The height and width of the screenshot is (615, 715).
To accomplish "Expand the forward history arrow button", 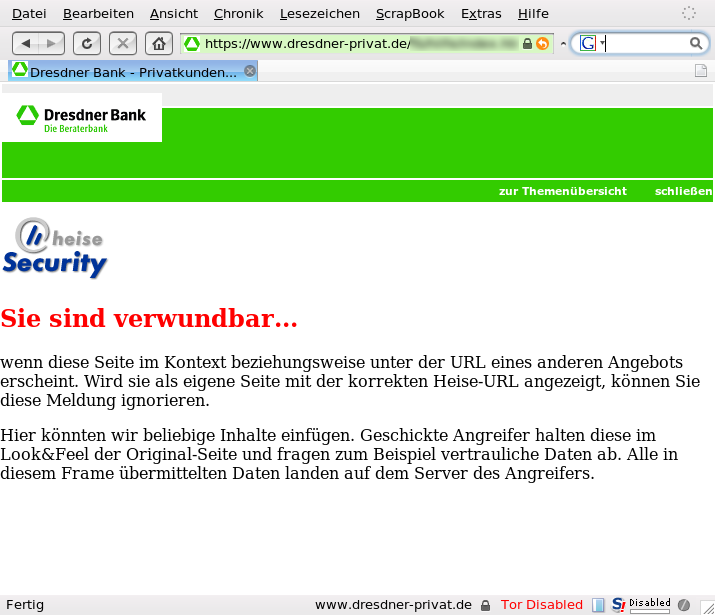I will [52, 43].
